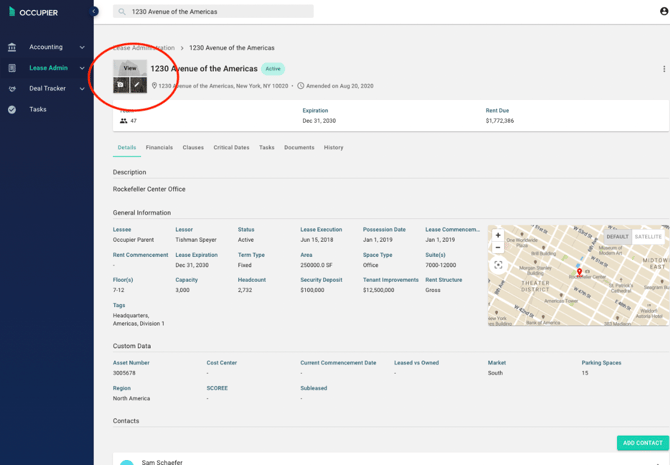
Task: Click the search field at the top
Action: click(x=215, y=12)
